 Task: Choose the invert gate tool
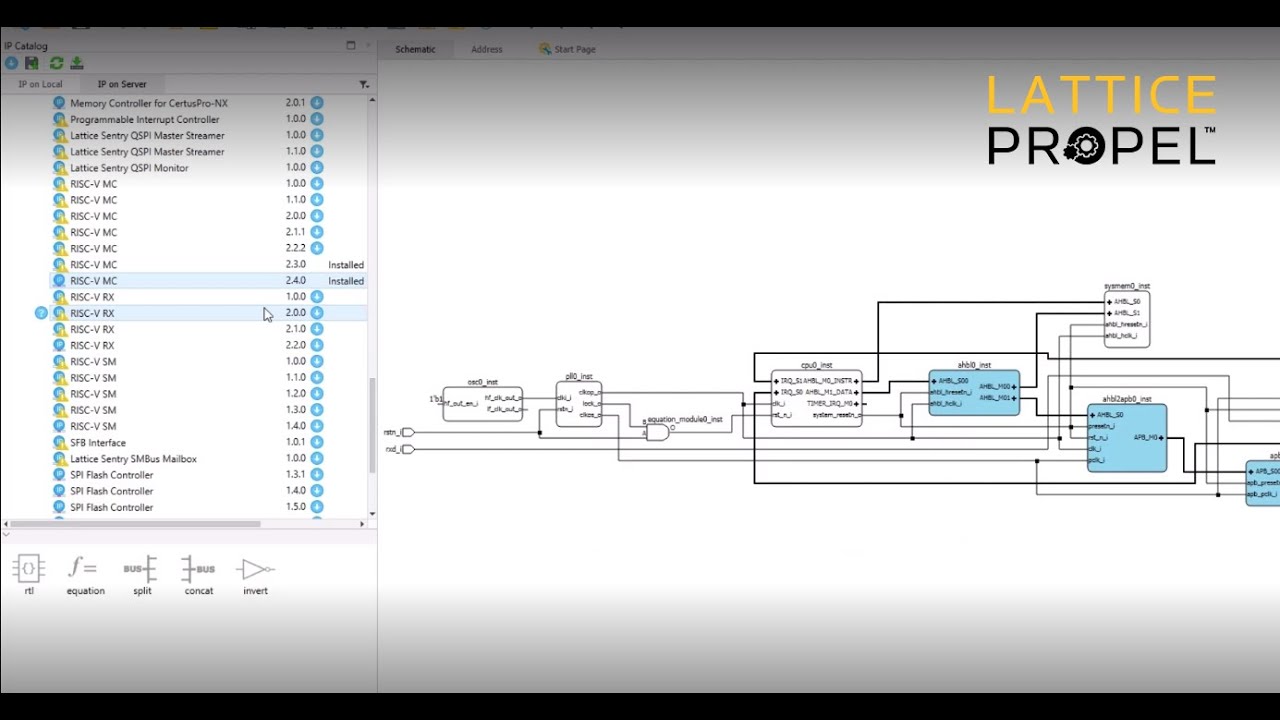pyautogui.click(x=255, y=576)
